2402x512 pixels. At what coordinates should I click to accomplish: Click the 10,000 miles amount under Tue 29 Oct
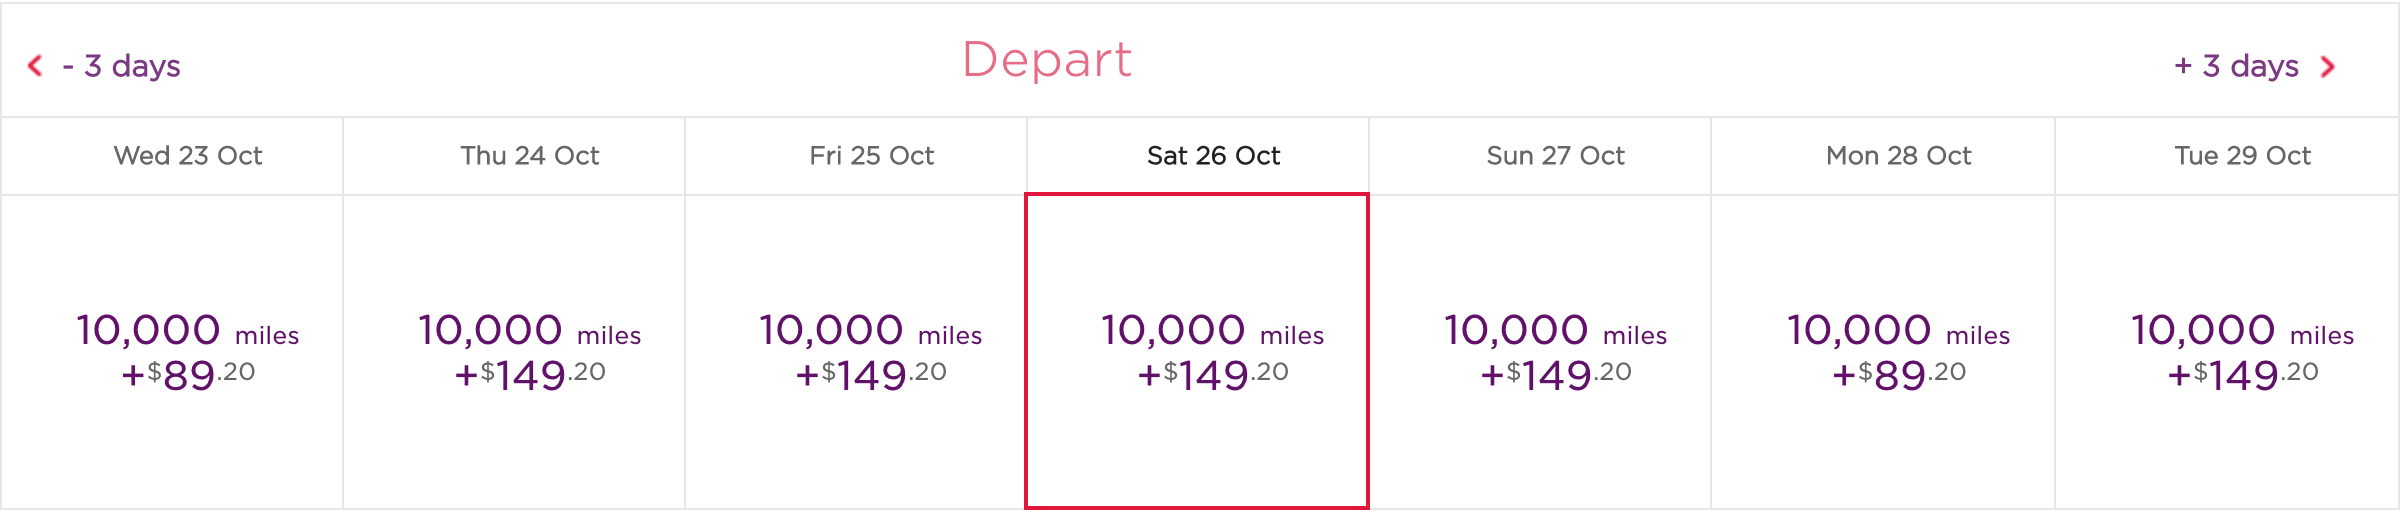tap(2242, 330)
